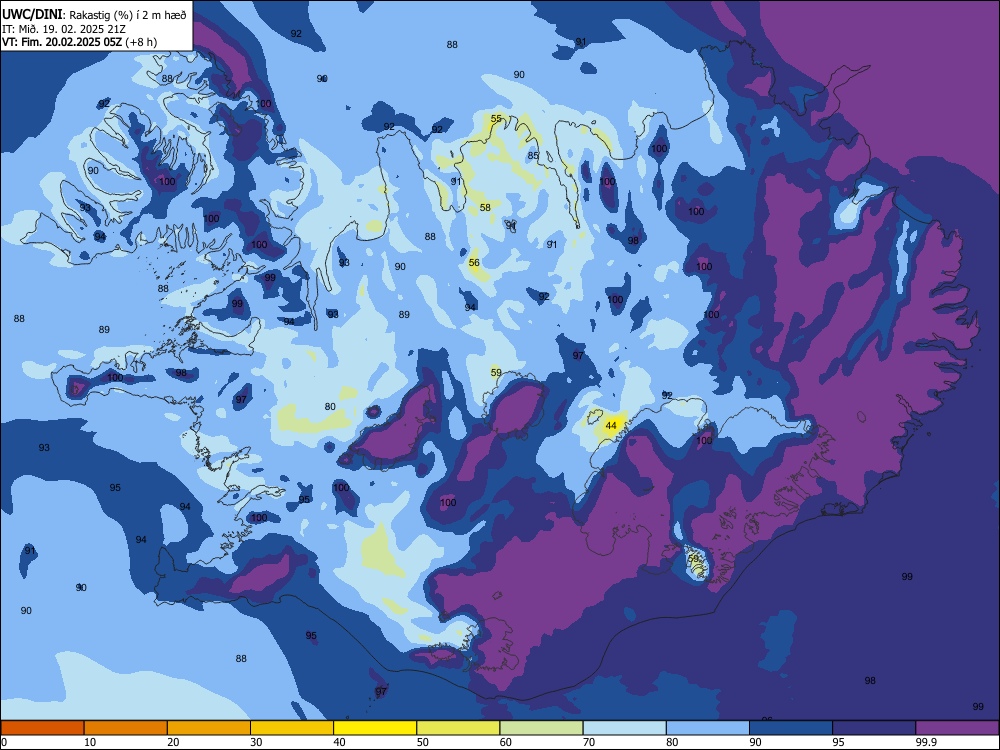Click the '85' humidity value on map
This screenshot has height=750, width=1000.
click(x=533, y=156)
